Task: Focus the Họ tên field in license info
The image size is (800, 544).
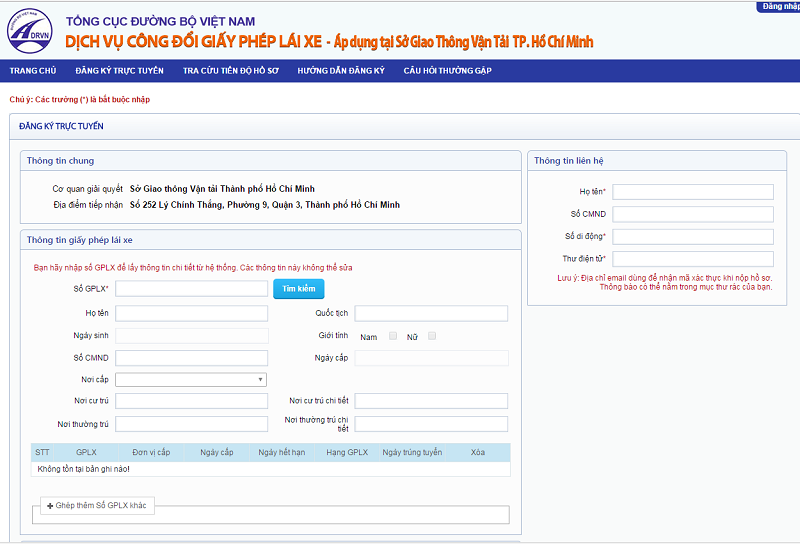Action: click(191, 313)
